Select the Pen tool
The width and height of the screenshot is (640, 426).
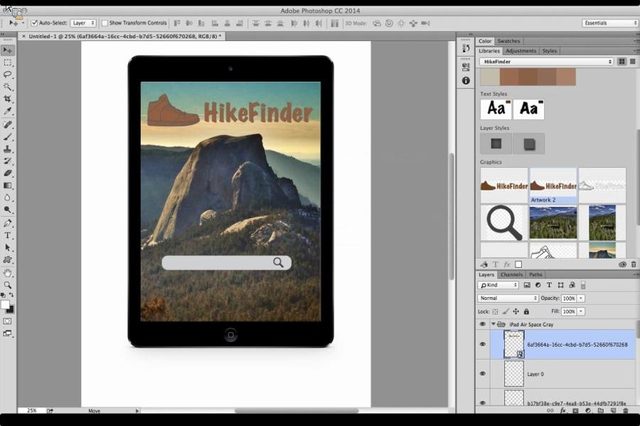pyautogui.click(x=7, y=223)
